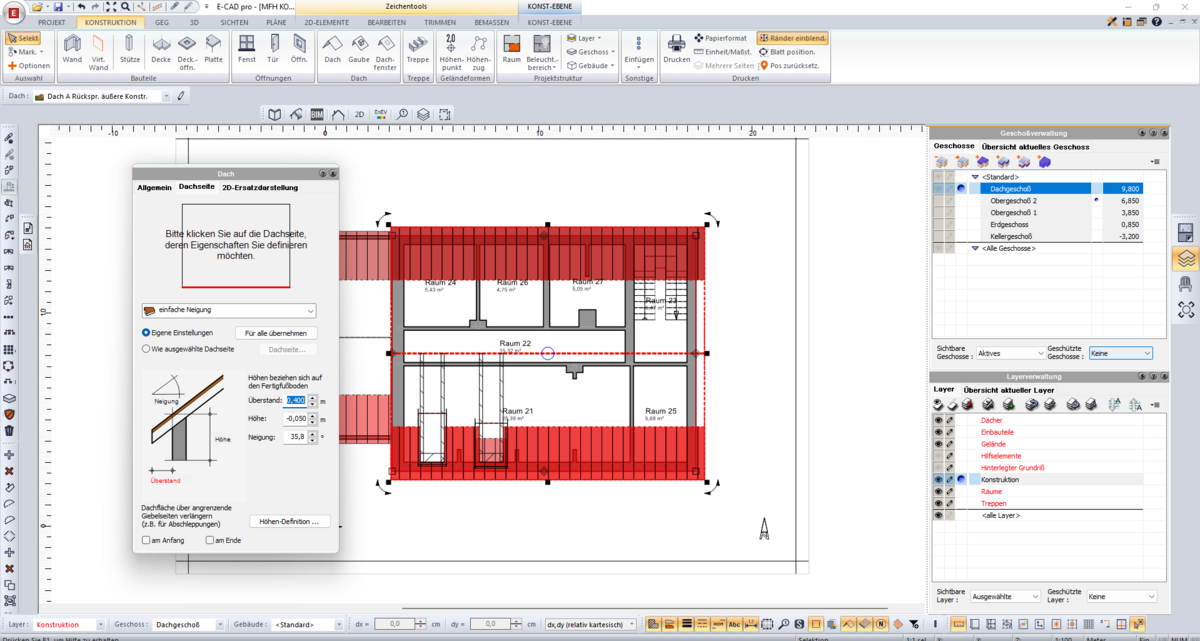The width and height of the screenshot is (1200, 641).
Task: Collapse the <Standard> storey group
Action: [x=975, y=177]
